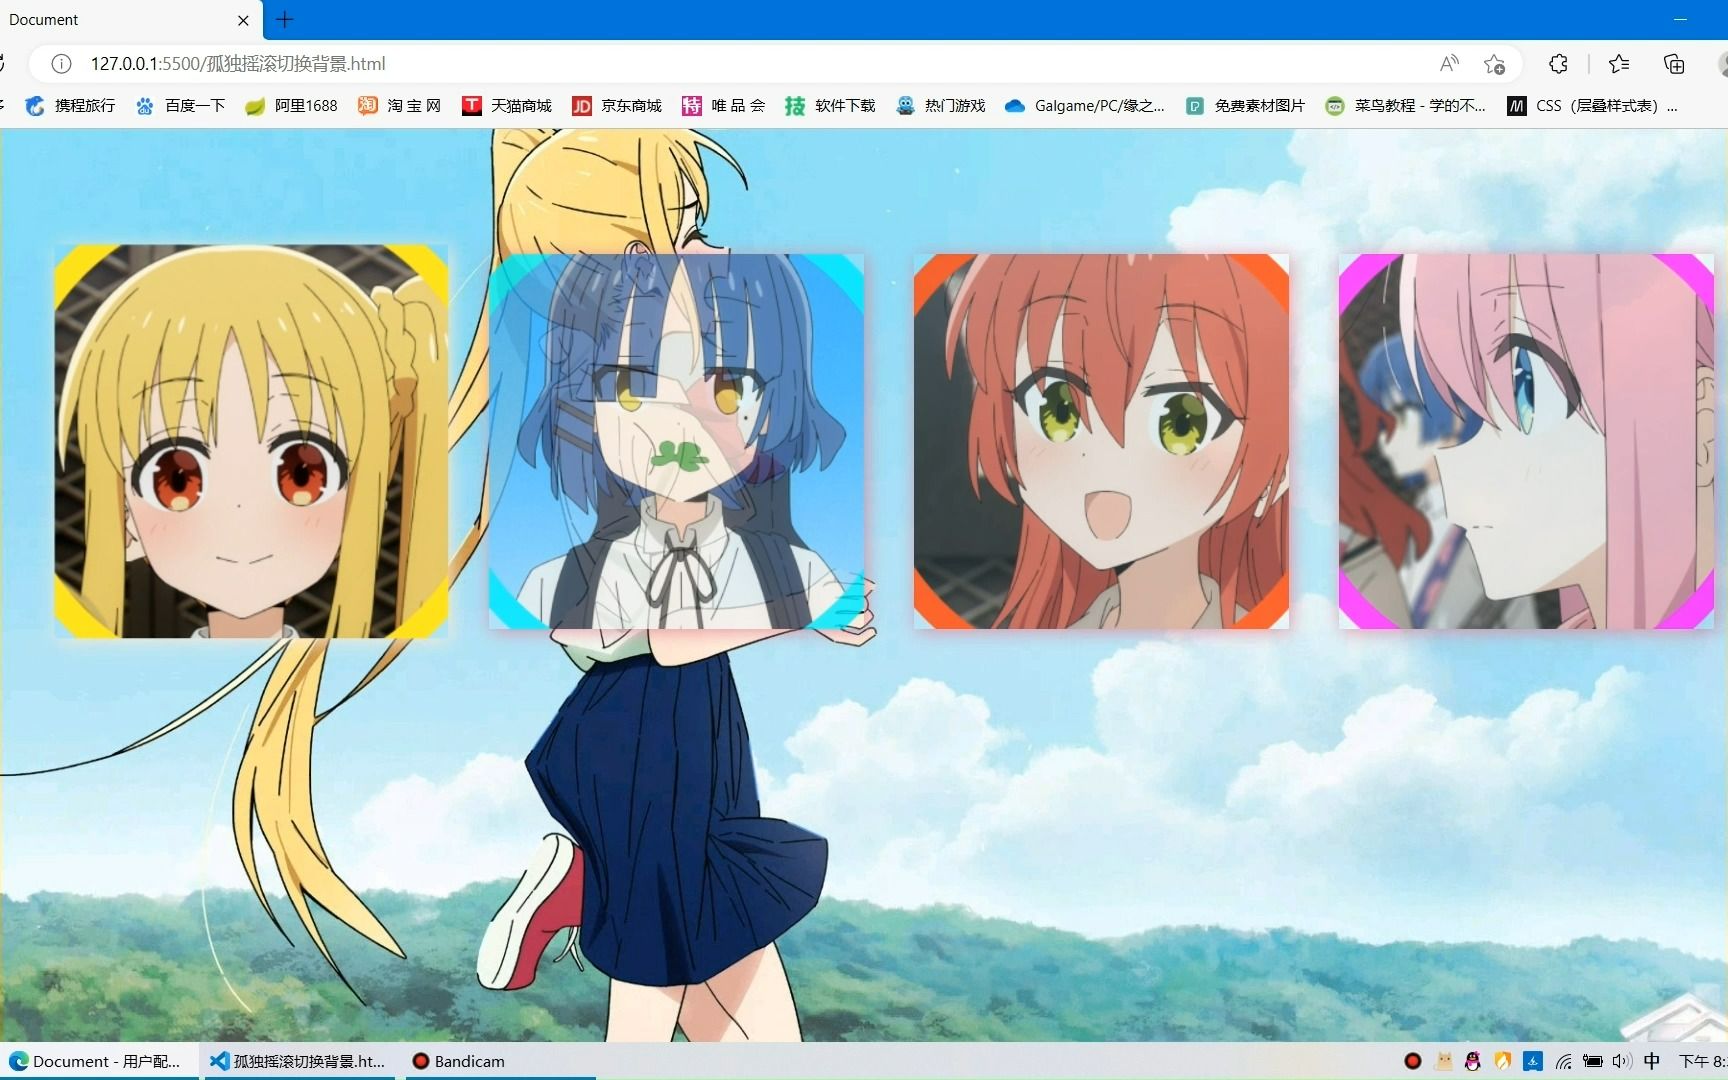Click the blue sailboat tray icon
The image size is (1728, 1080).
[1533, 1061]
